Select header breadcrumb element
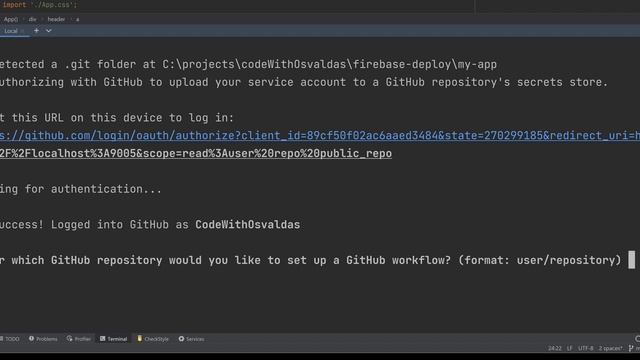Image resolution: width=640 pixels, height=360 pixels. click(56, 19)
